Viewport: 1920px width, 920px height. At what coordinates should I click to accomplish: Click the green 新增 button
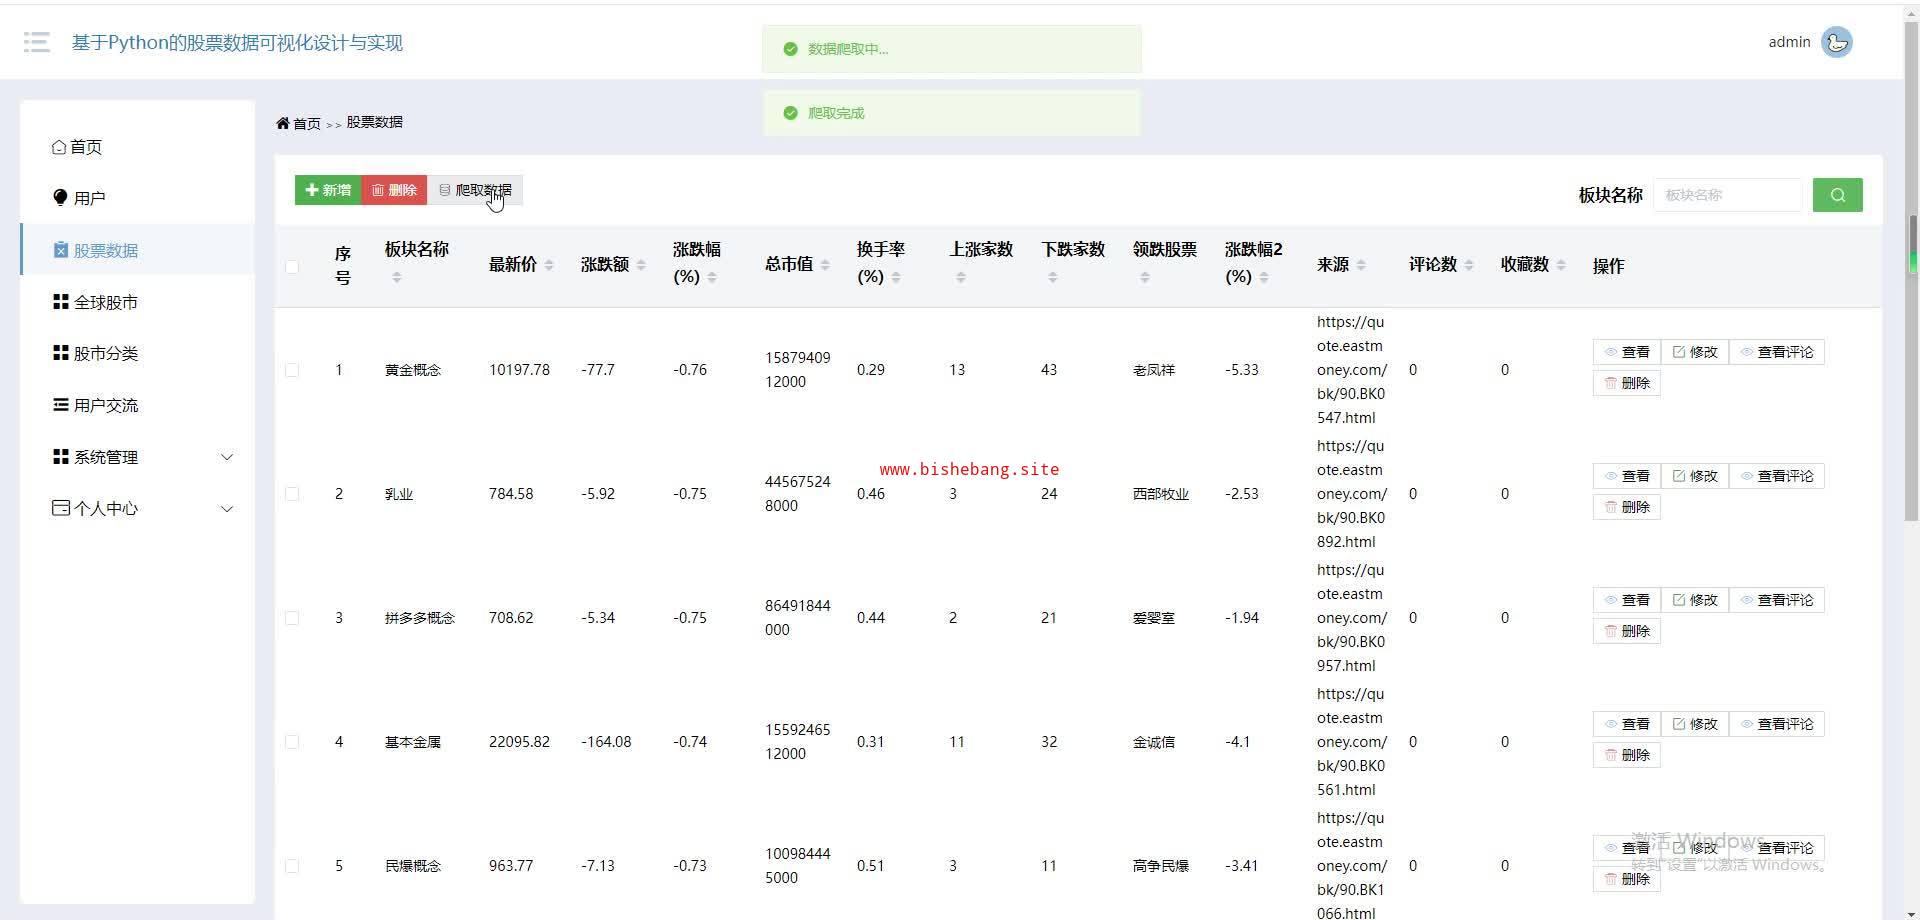pos(328,190)
